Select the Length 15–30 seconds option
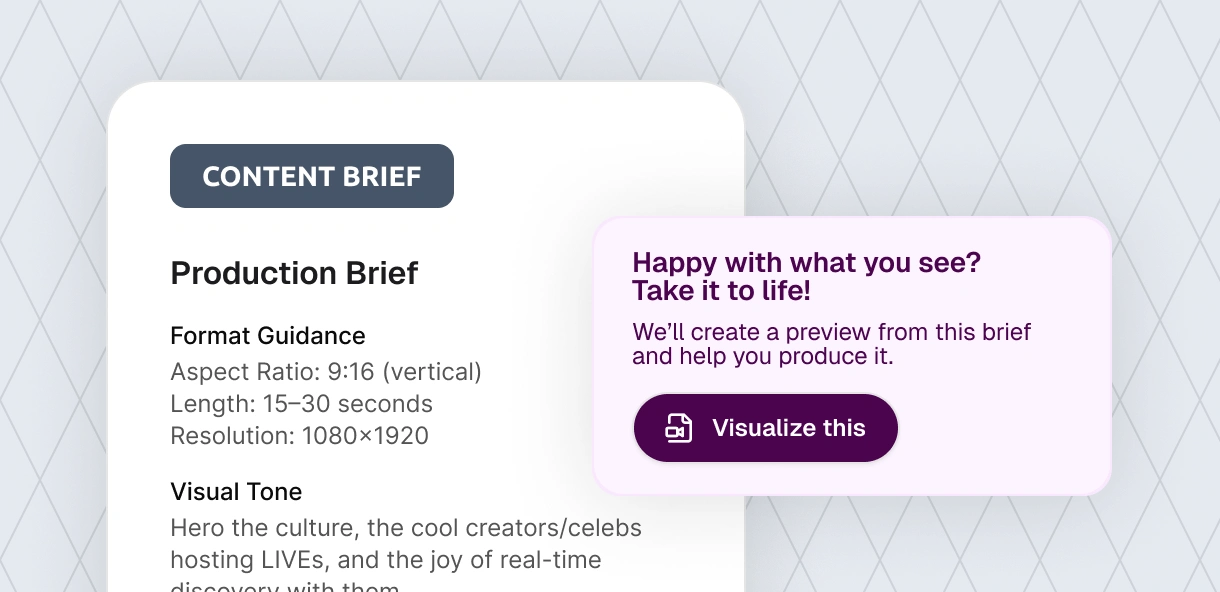This screenshot has width=1220, height=592. click(301, 403)
